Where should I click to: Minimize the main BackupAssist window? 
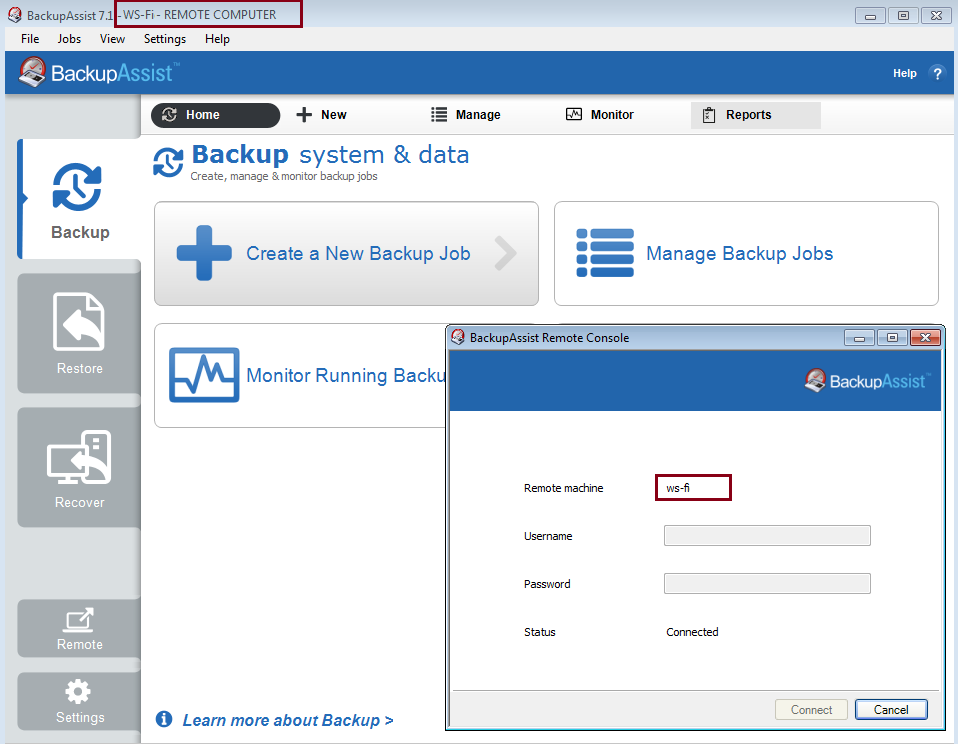[871, 15]
